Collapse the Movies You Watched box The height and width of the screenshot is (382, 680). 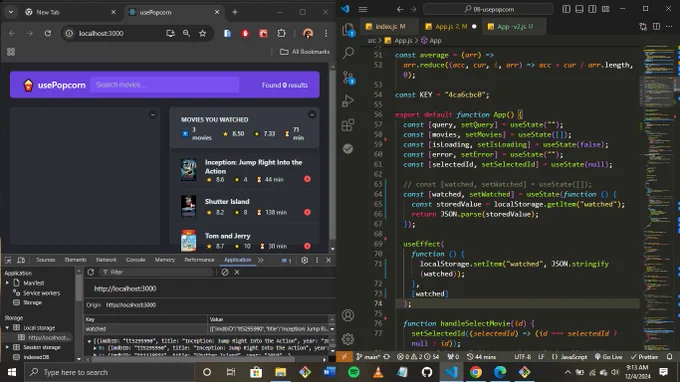(312, 114)
